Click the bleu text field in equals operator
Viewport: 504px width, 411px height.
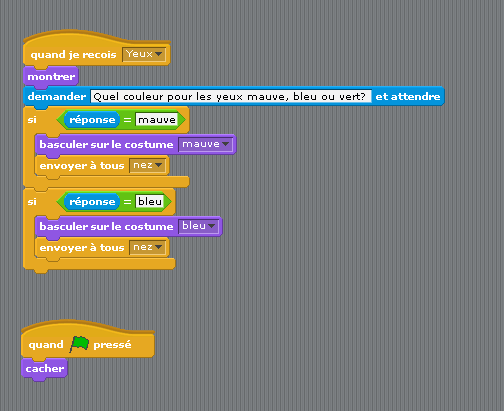150,202
